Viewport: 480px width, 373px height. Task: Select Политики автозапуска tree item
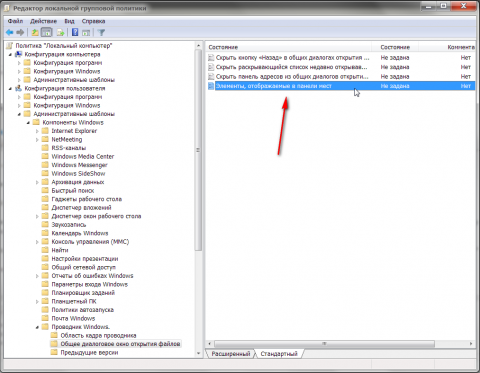point(82,310)
